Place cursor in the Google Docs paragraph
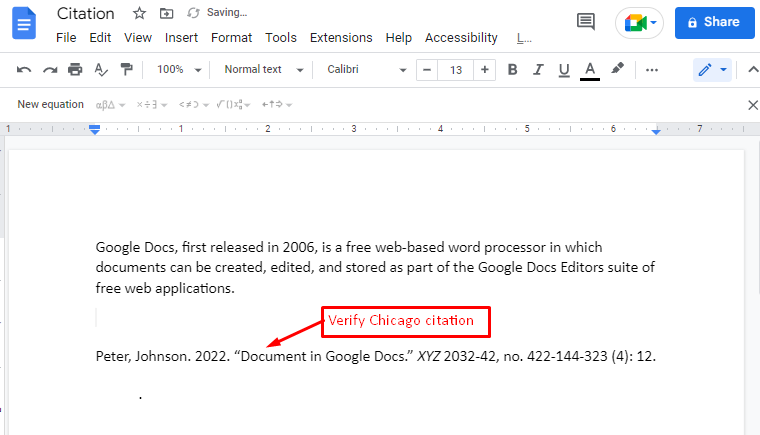This screenshot has width=760, height=435. coord(375,267)
